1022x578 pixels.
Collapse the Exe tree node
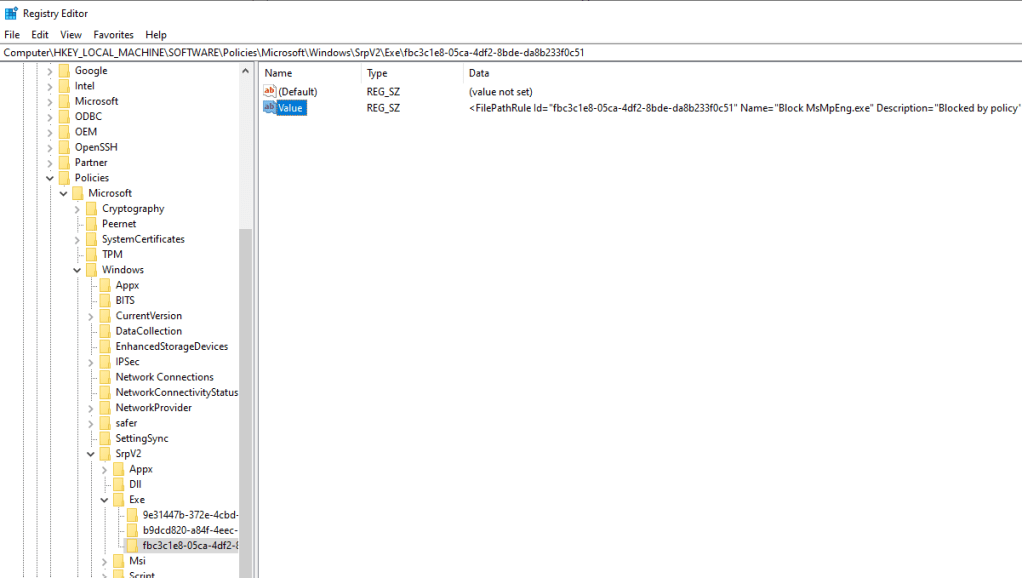click(x=105, y=500)
